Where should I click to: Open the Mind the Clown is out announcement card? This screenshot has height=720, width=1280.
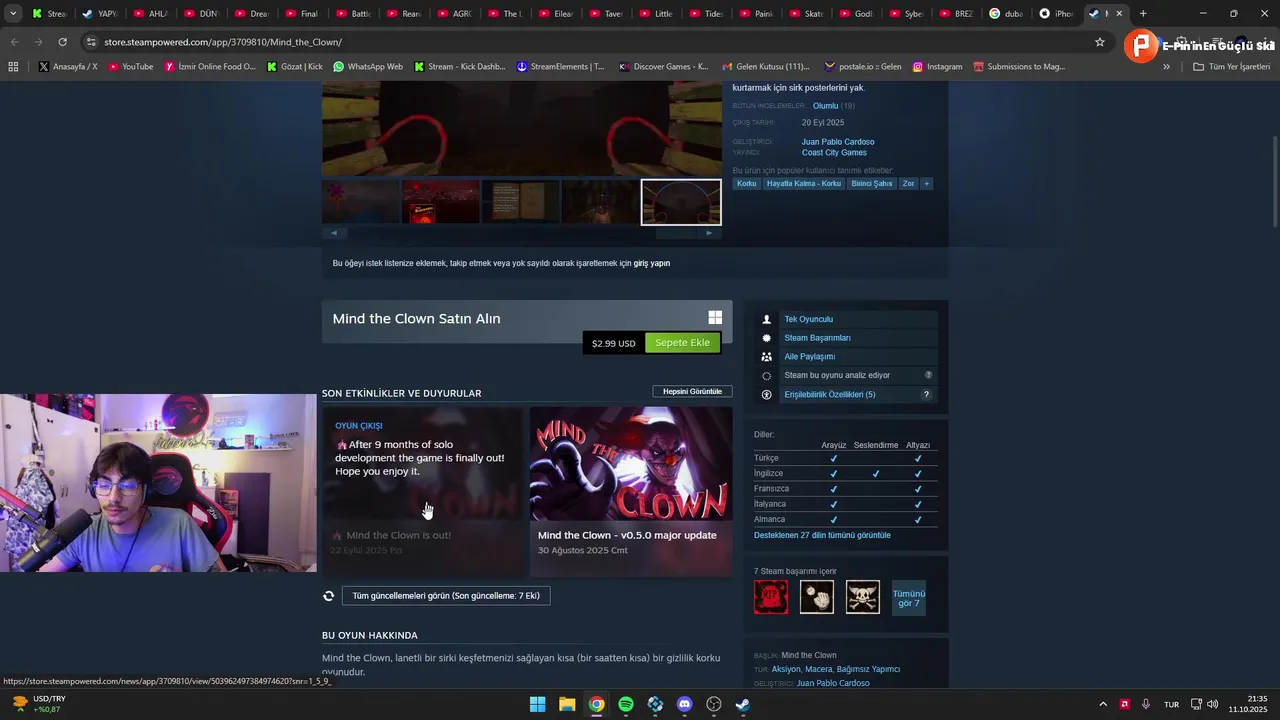click(x=423, y=491)
